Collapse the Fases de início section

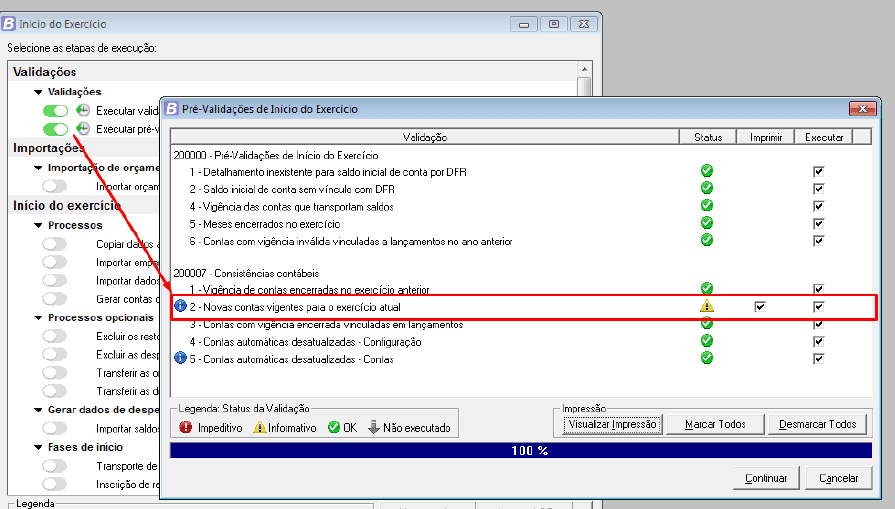38,447
